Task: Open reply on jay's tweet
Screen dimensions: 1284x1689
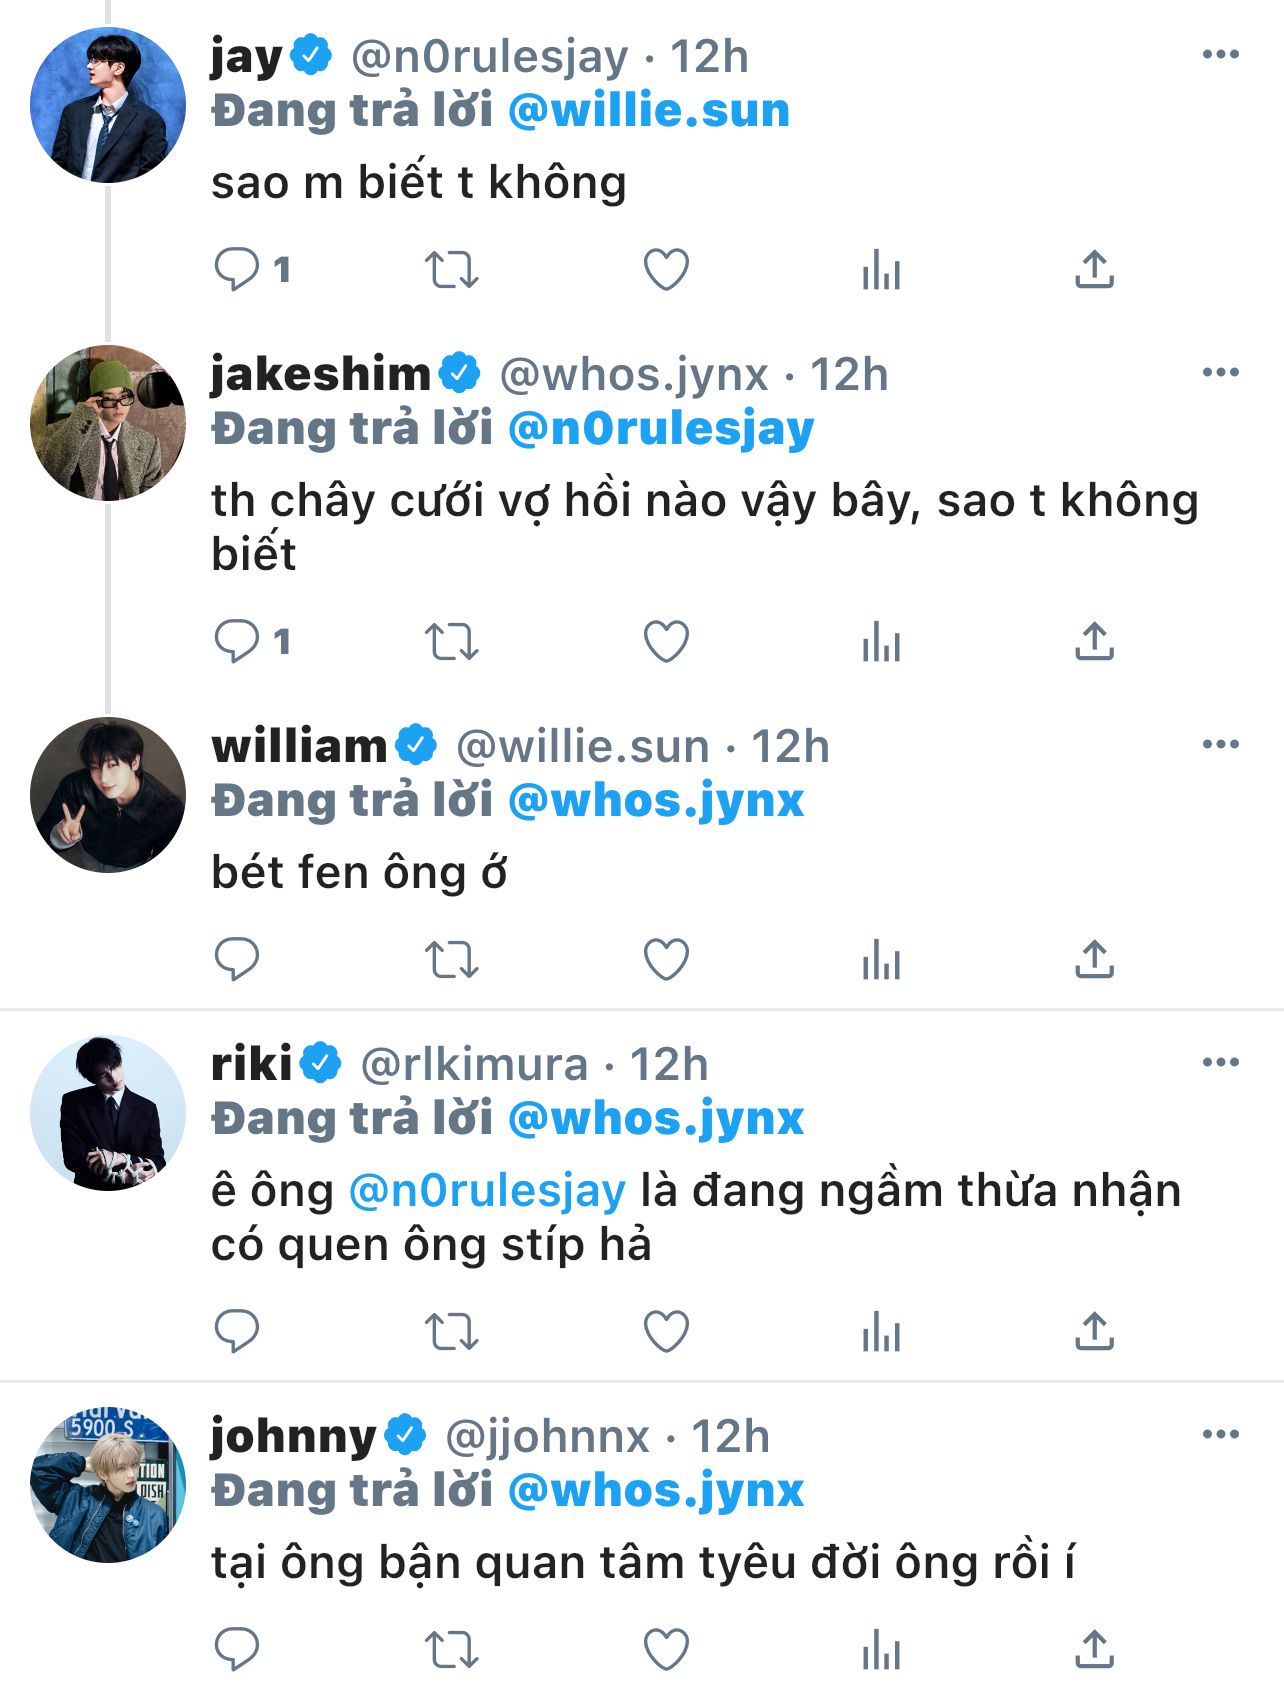Action: coord(237,269)
